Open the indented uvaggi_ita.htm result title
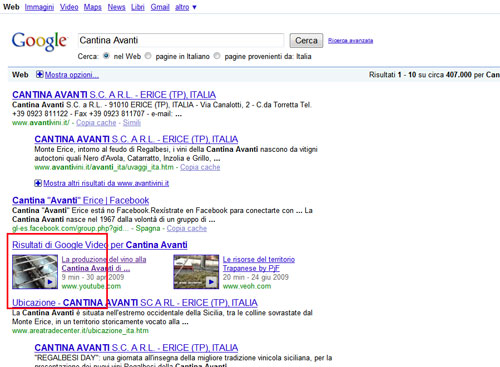 click(x=136, y=139)
